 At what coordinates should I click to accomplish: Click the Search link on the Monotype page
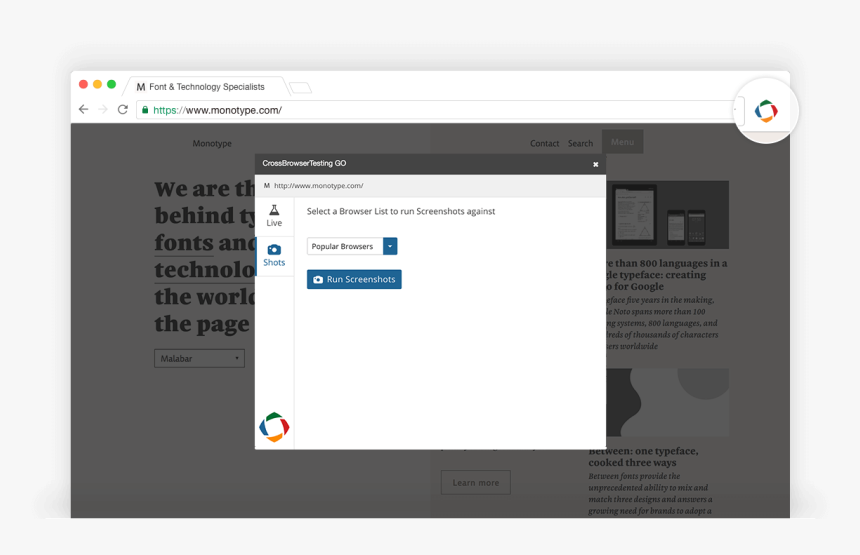[x=580, y=143]
